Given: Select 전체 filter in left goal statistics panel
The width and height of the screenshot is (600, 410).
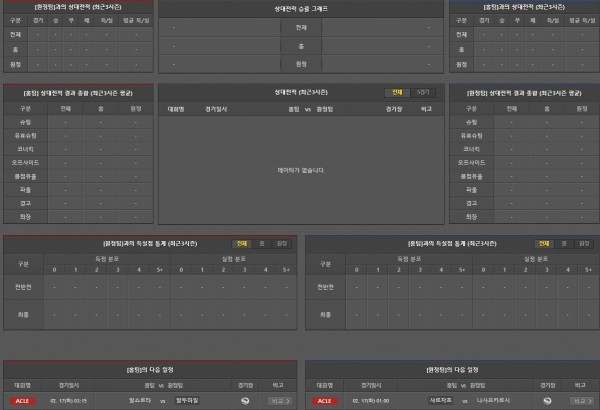Looking at the screenshot, I should pos(242,243).
